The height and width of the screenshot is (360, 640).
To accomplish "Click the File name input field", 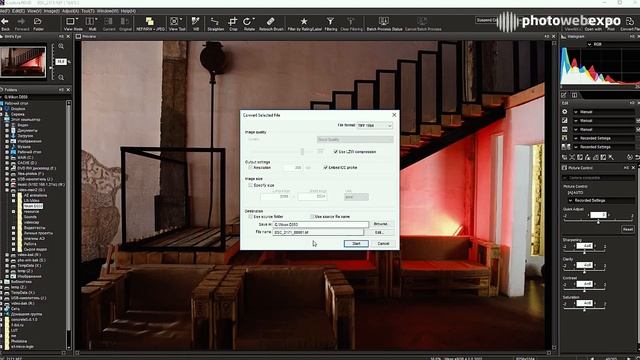I will click(318, 232).
